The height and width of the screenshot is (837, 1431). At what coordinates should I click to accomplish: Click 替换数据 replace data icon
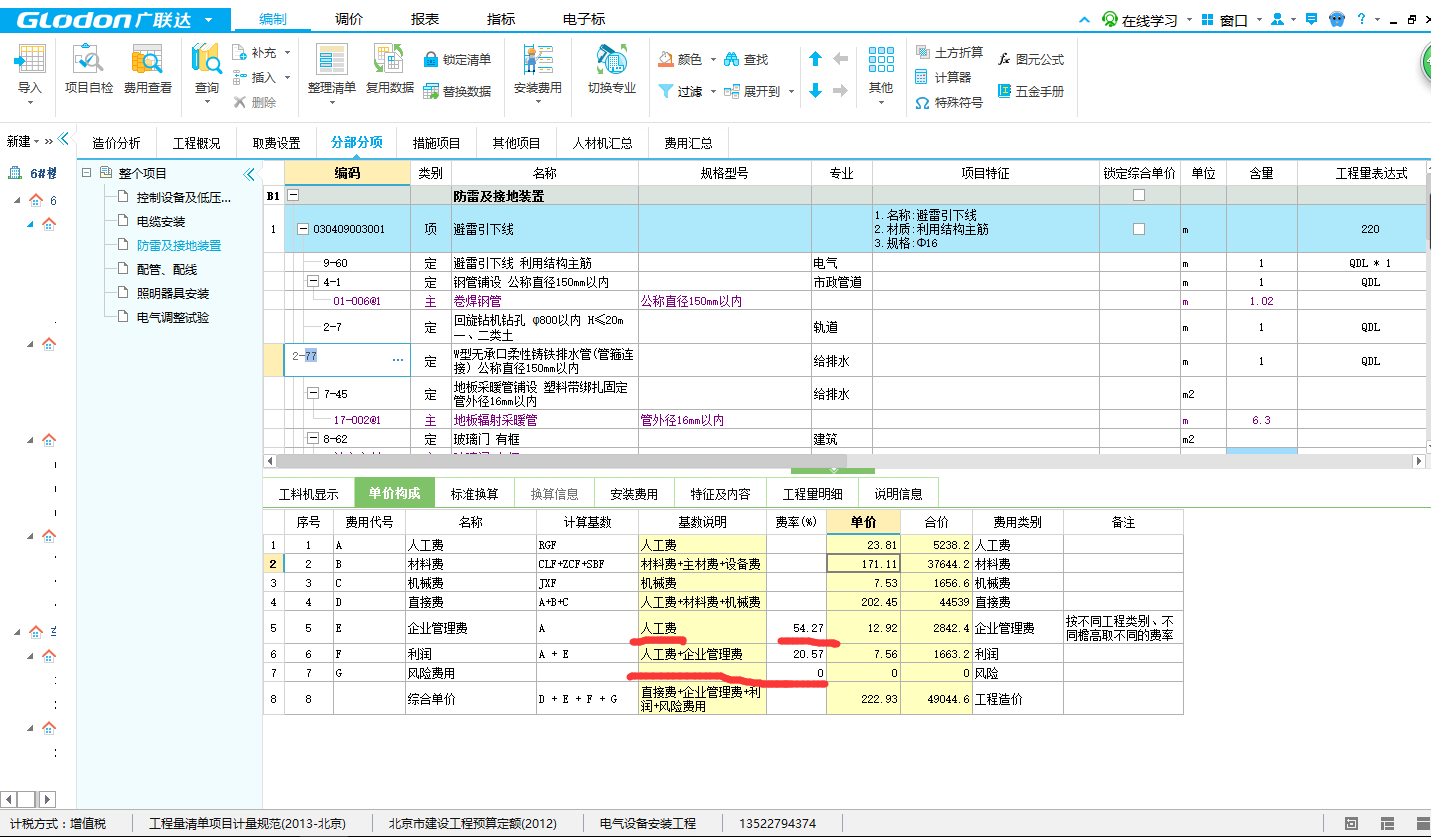(431, 91)
